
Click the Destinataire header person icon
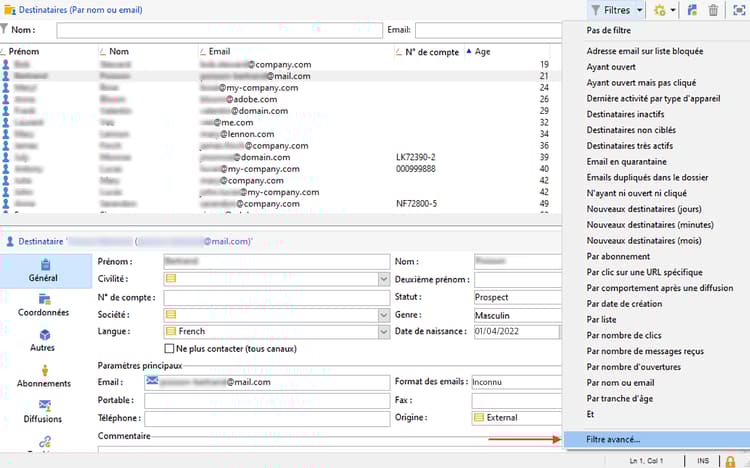click(10, 242)
